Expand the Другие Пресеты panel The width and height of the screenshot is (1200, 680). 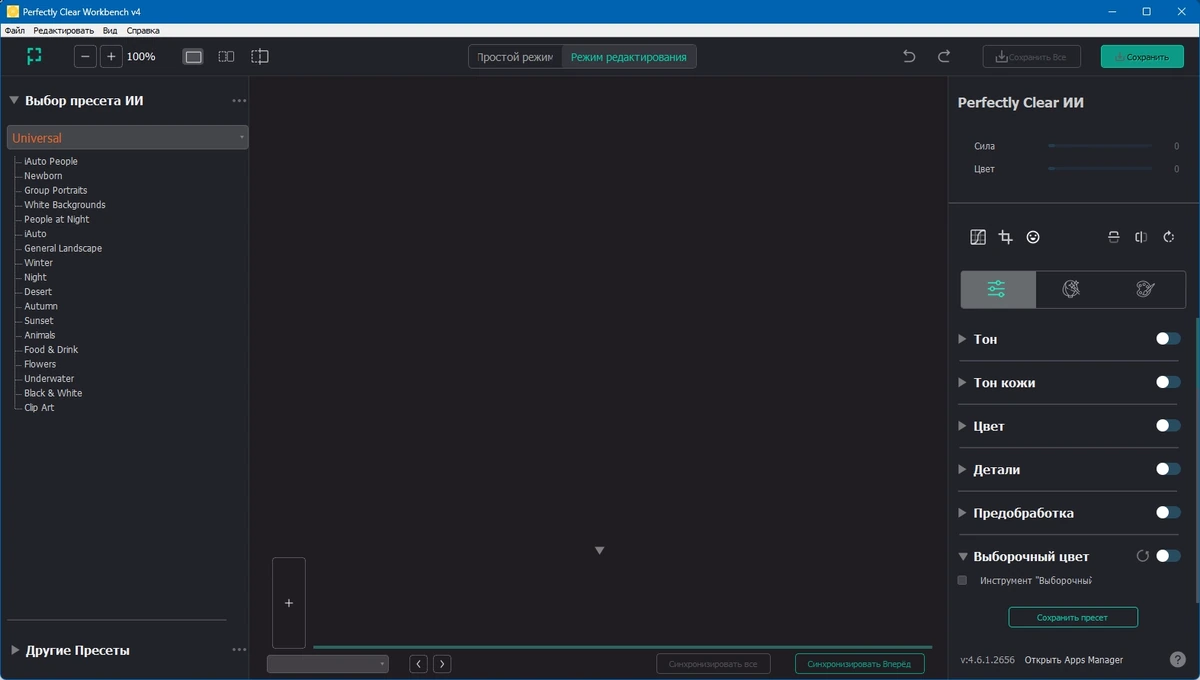click(x=14, y=650)
